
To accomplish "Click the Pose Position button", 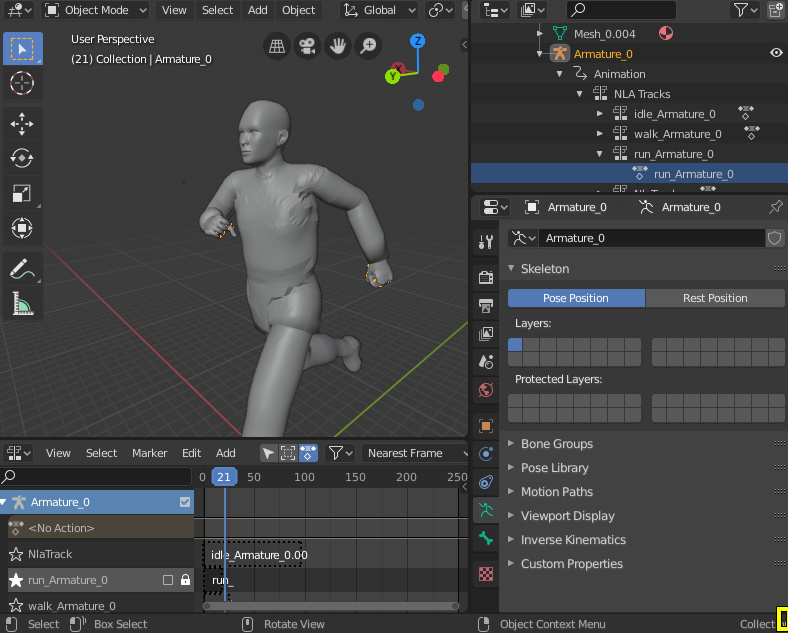I will [576, 298].
